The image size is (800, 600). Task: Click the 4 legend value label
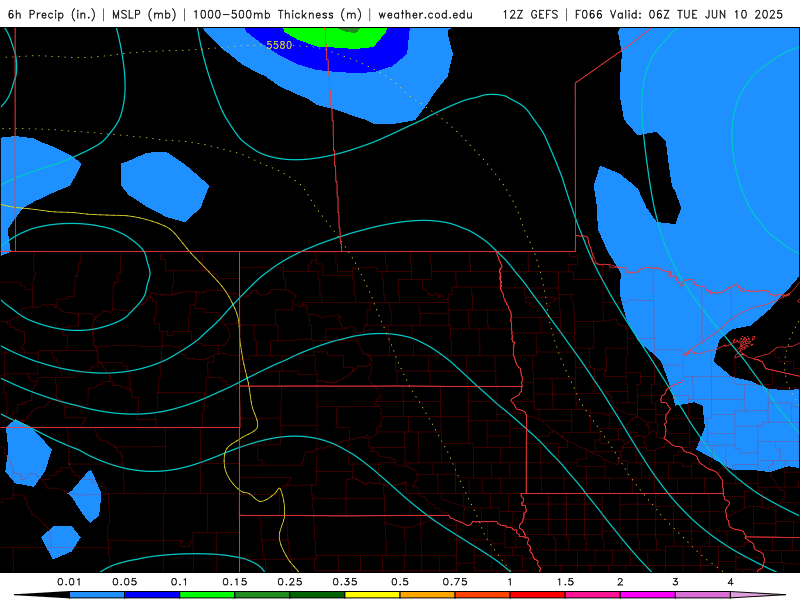[x=731, y=582]
